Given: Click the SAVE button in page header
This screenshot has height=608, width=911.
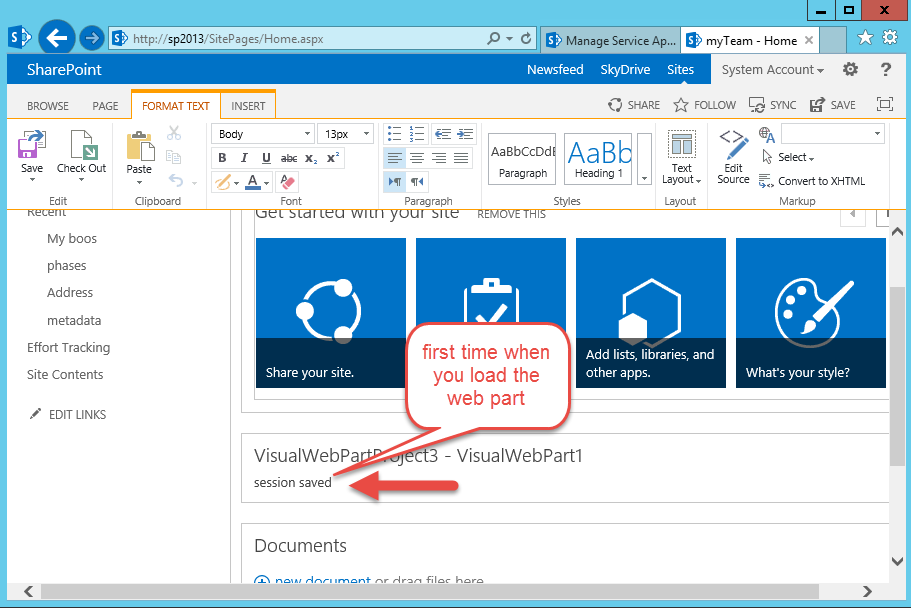Looking at the screenshot, I should click(x=833, y=105).
